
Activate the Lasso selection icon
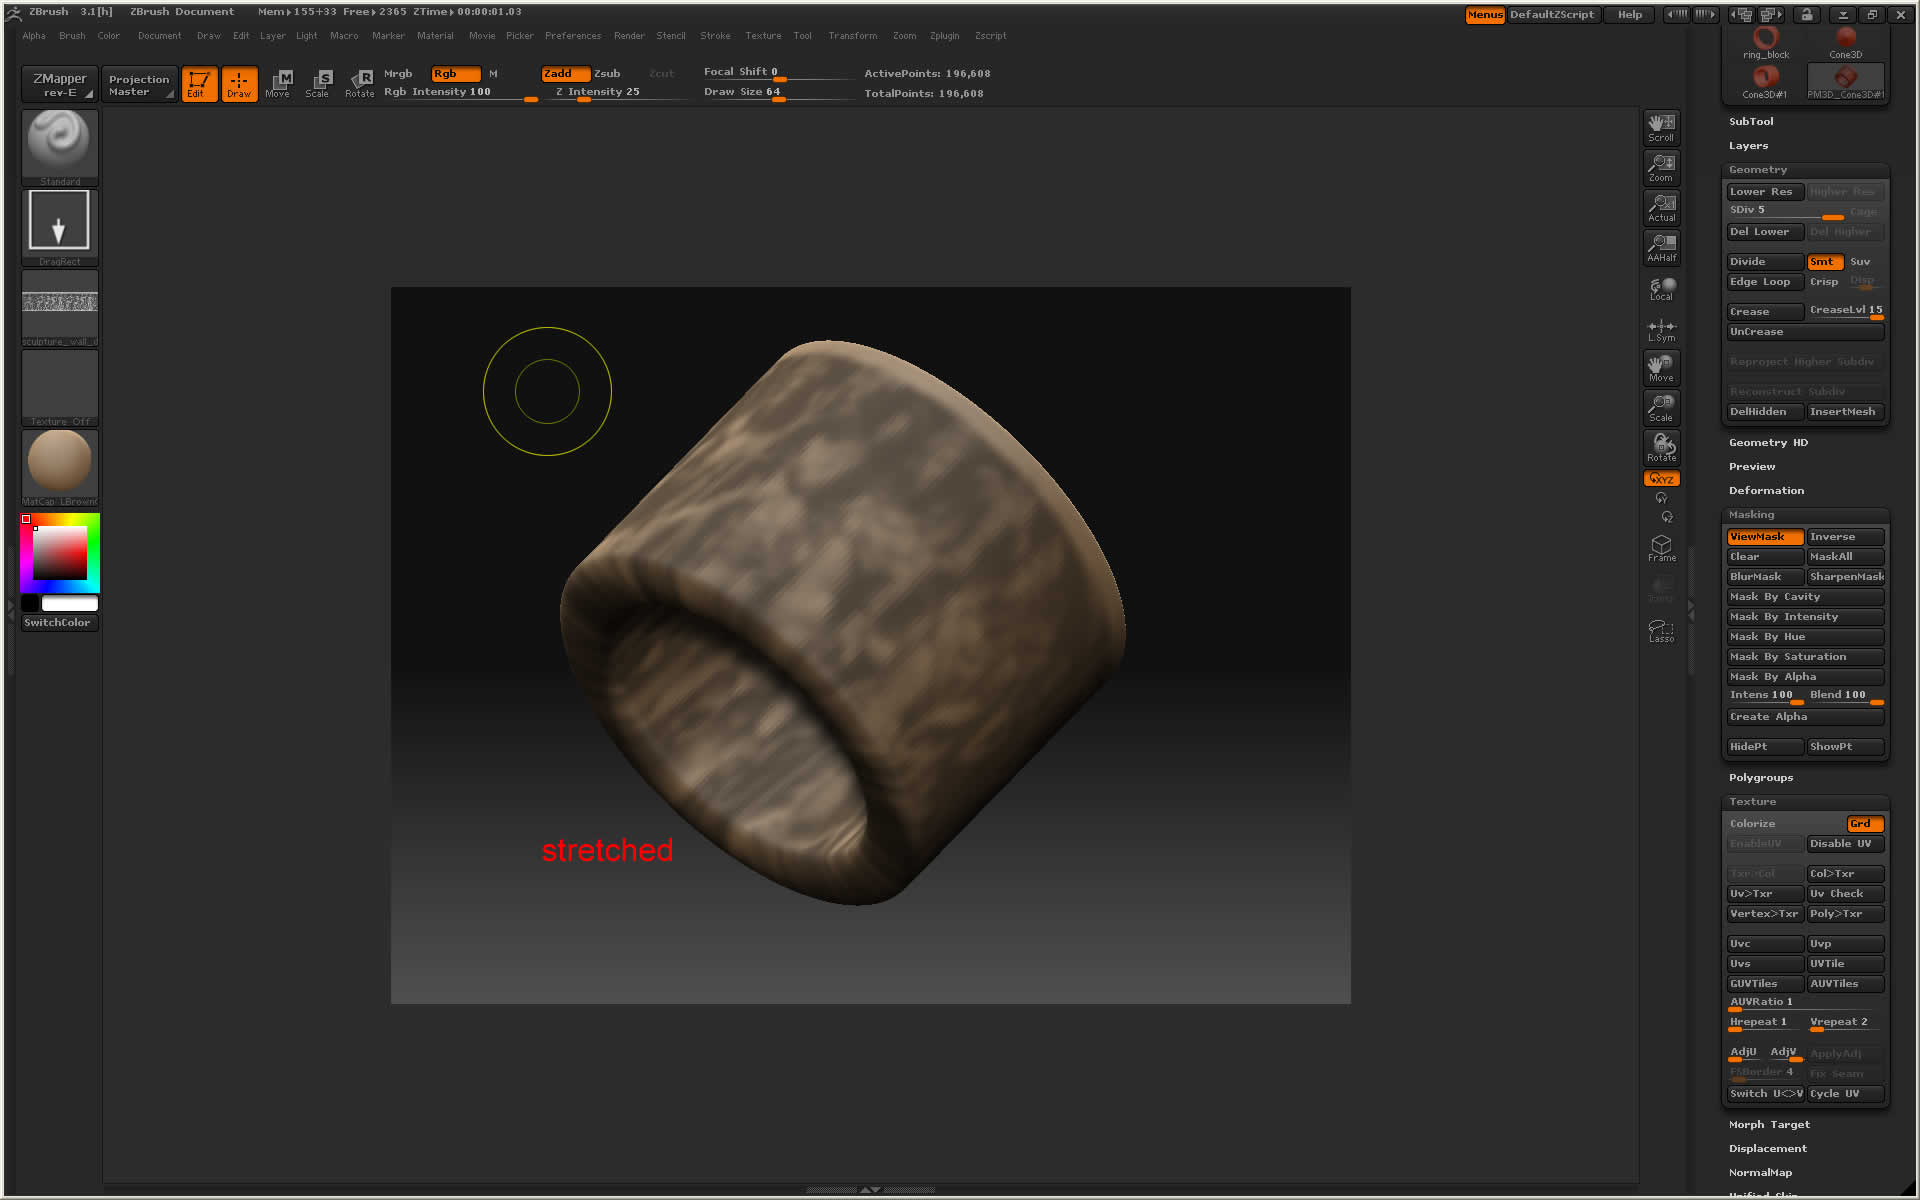coord(1661,630)
